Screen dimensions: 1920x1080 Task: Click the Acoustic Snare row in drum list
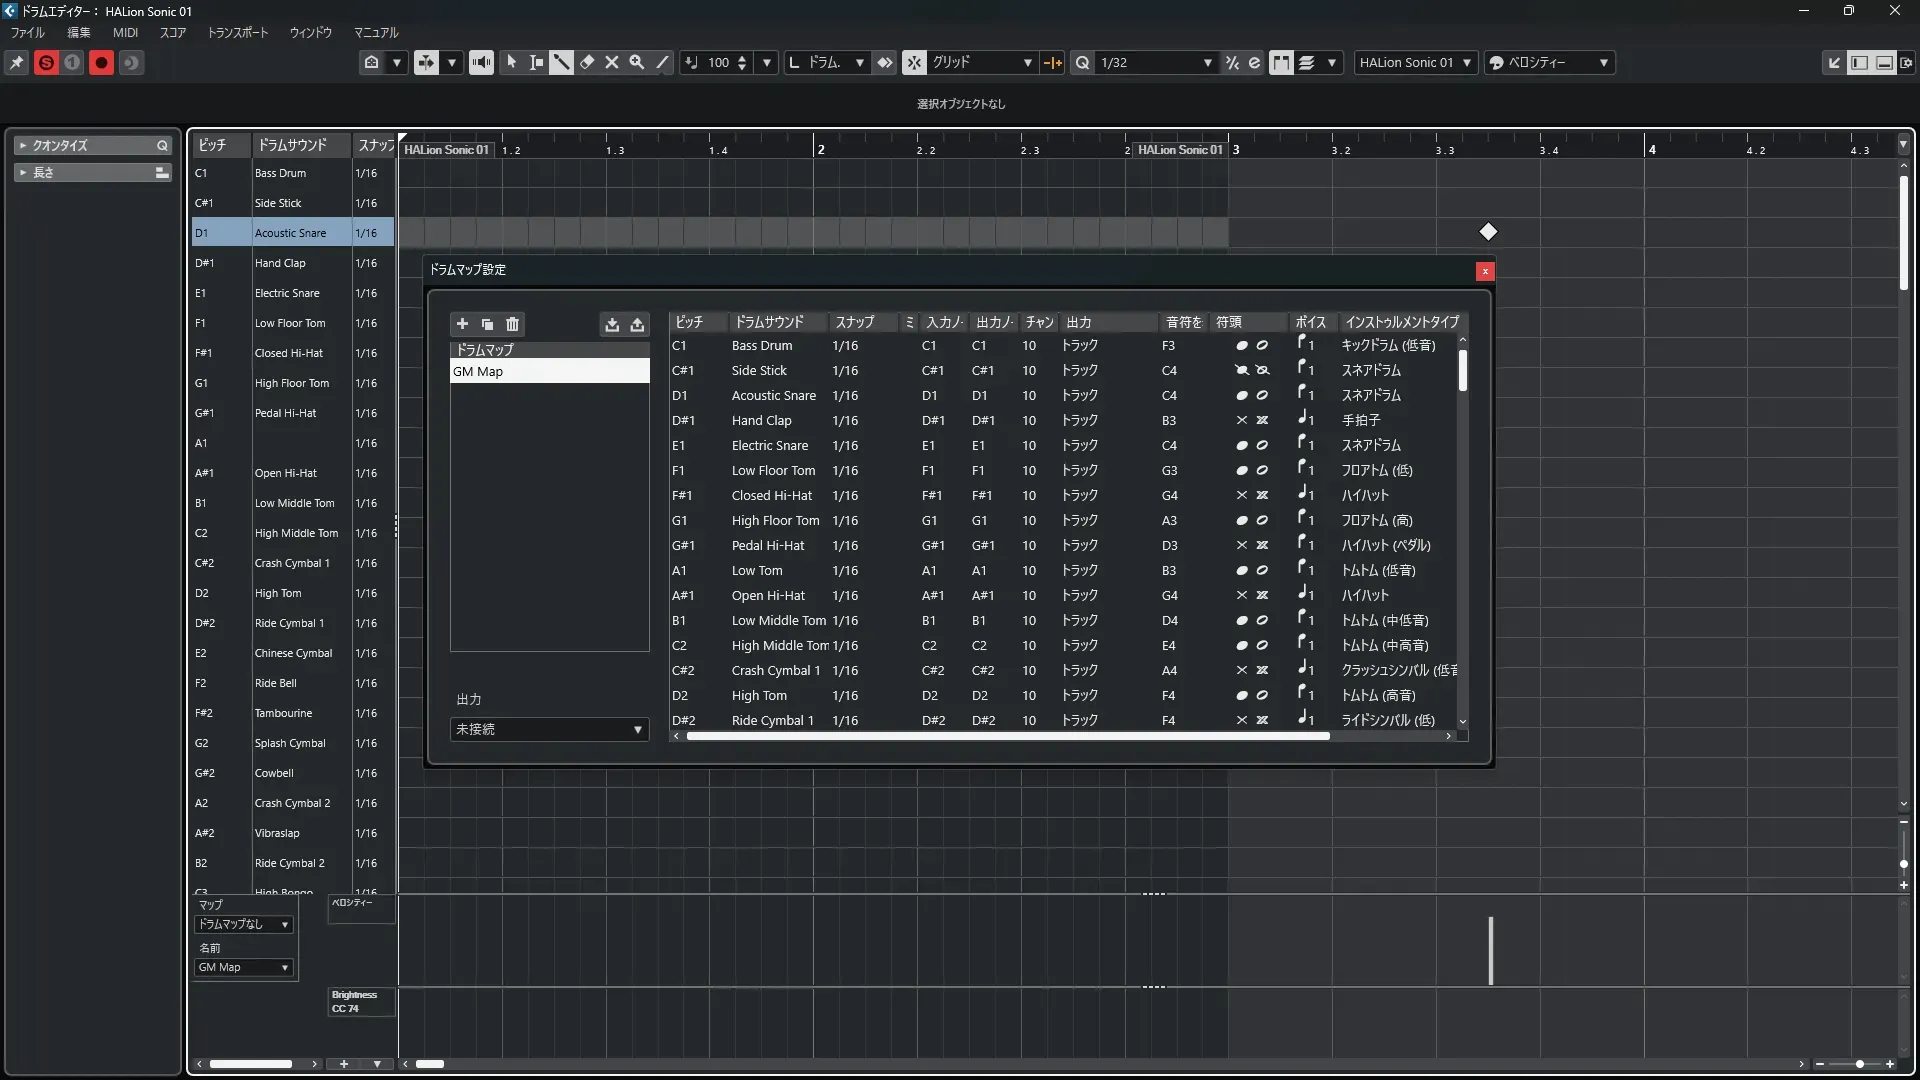290,233
